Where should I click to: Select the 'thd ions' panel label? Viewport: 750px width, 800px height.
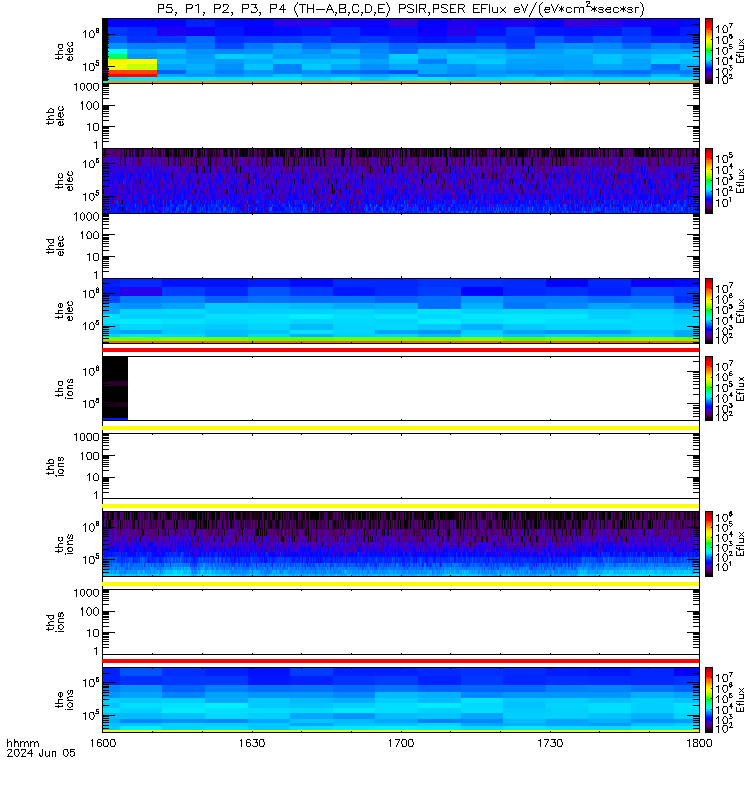[56, 622]
